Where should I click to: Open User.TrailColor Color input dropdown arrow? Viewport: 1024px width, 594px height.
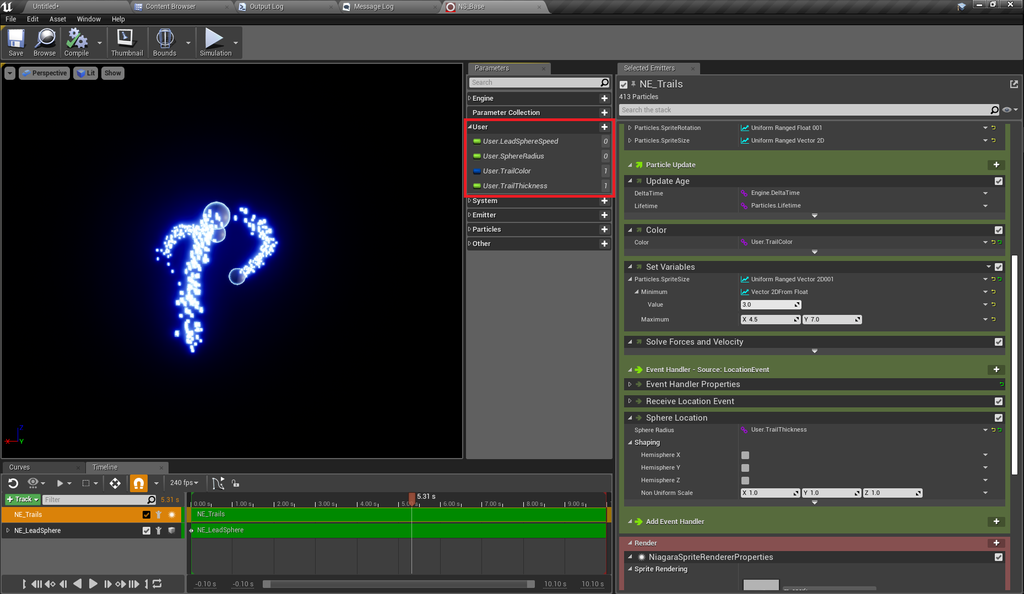coord(985,242)
